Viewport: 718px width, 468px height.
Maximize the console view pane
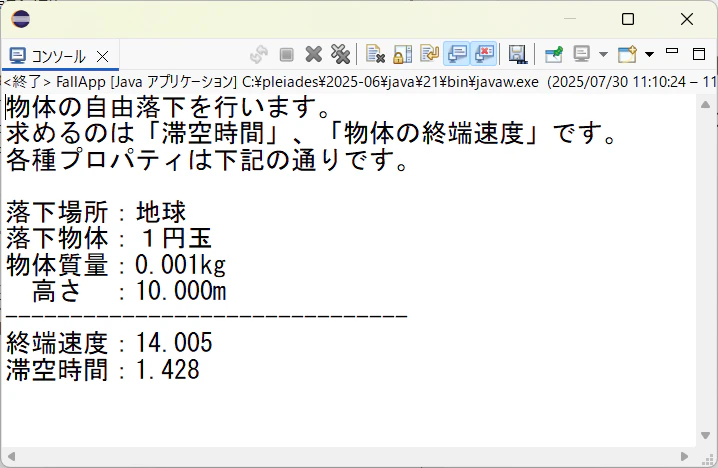coord(699,54)
